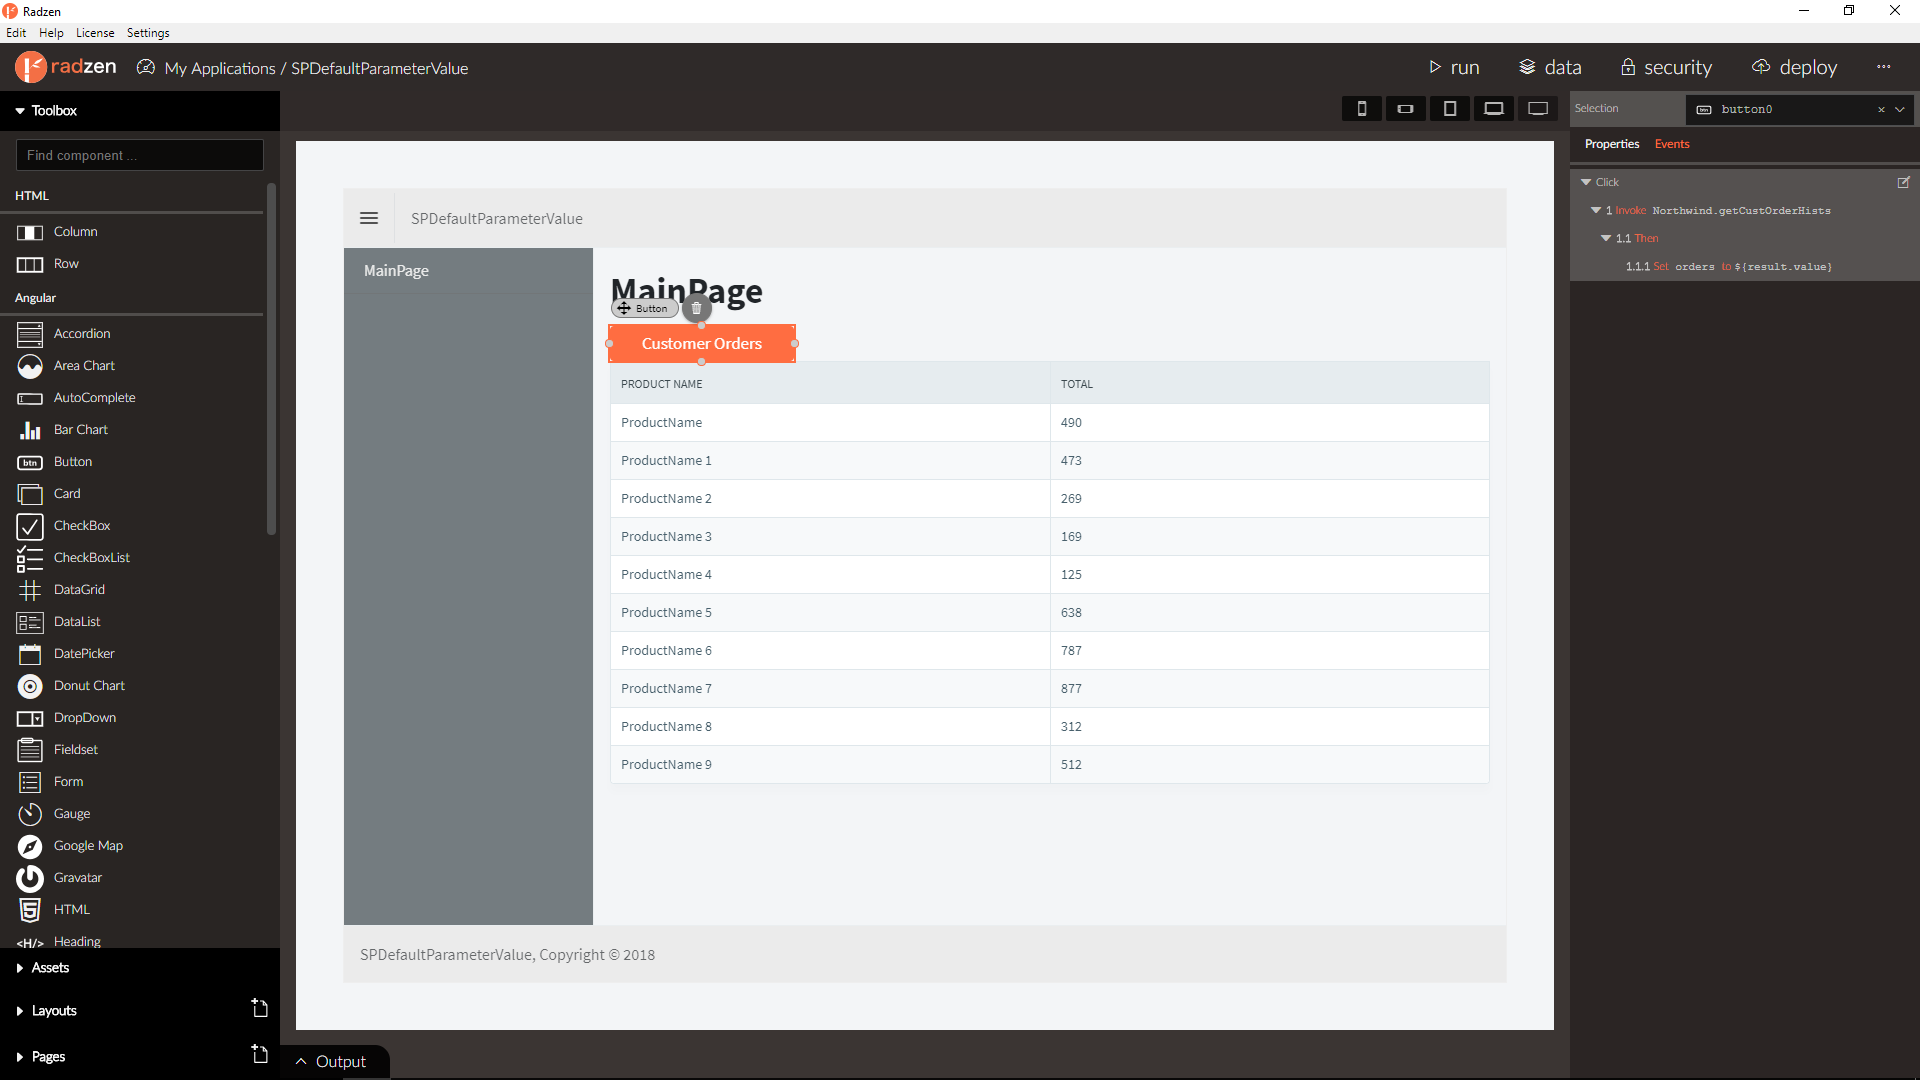Select the Card component icon
This screenshot has width=1920, height=1080.
coord(30,494)
